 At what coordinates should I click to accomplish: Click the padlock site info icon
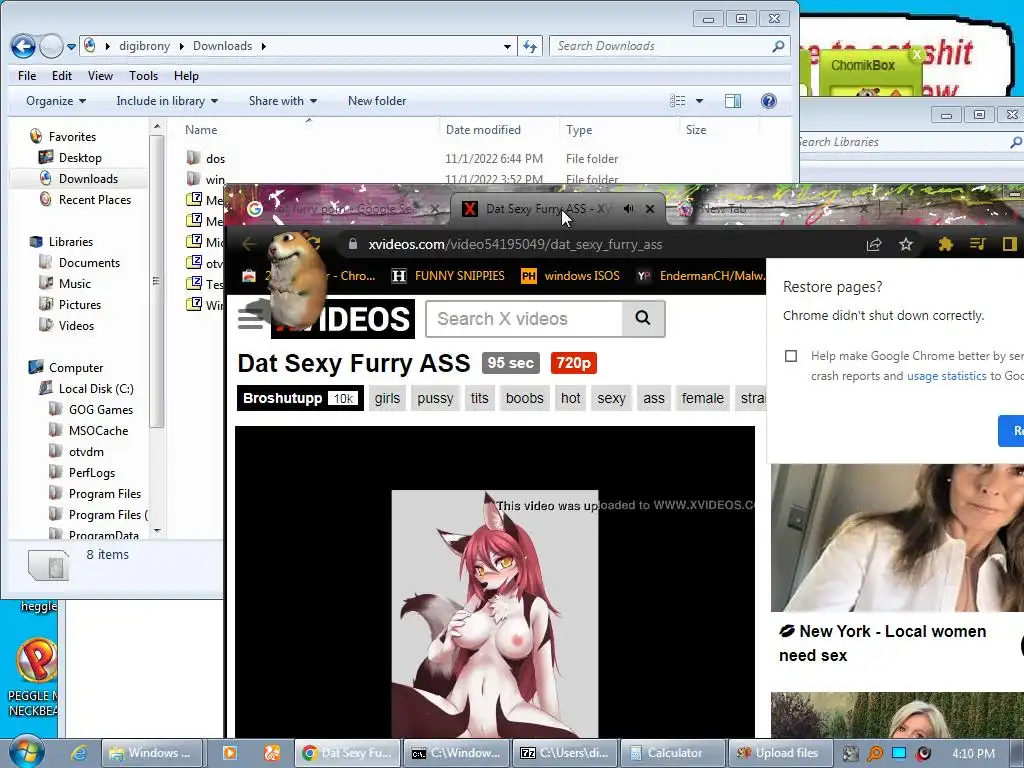pos(353,244)
